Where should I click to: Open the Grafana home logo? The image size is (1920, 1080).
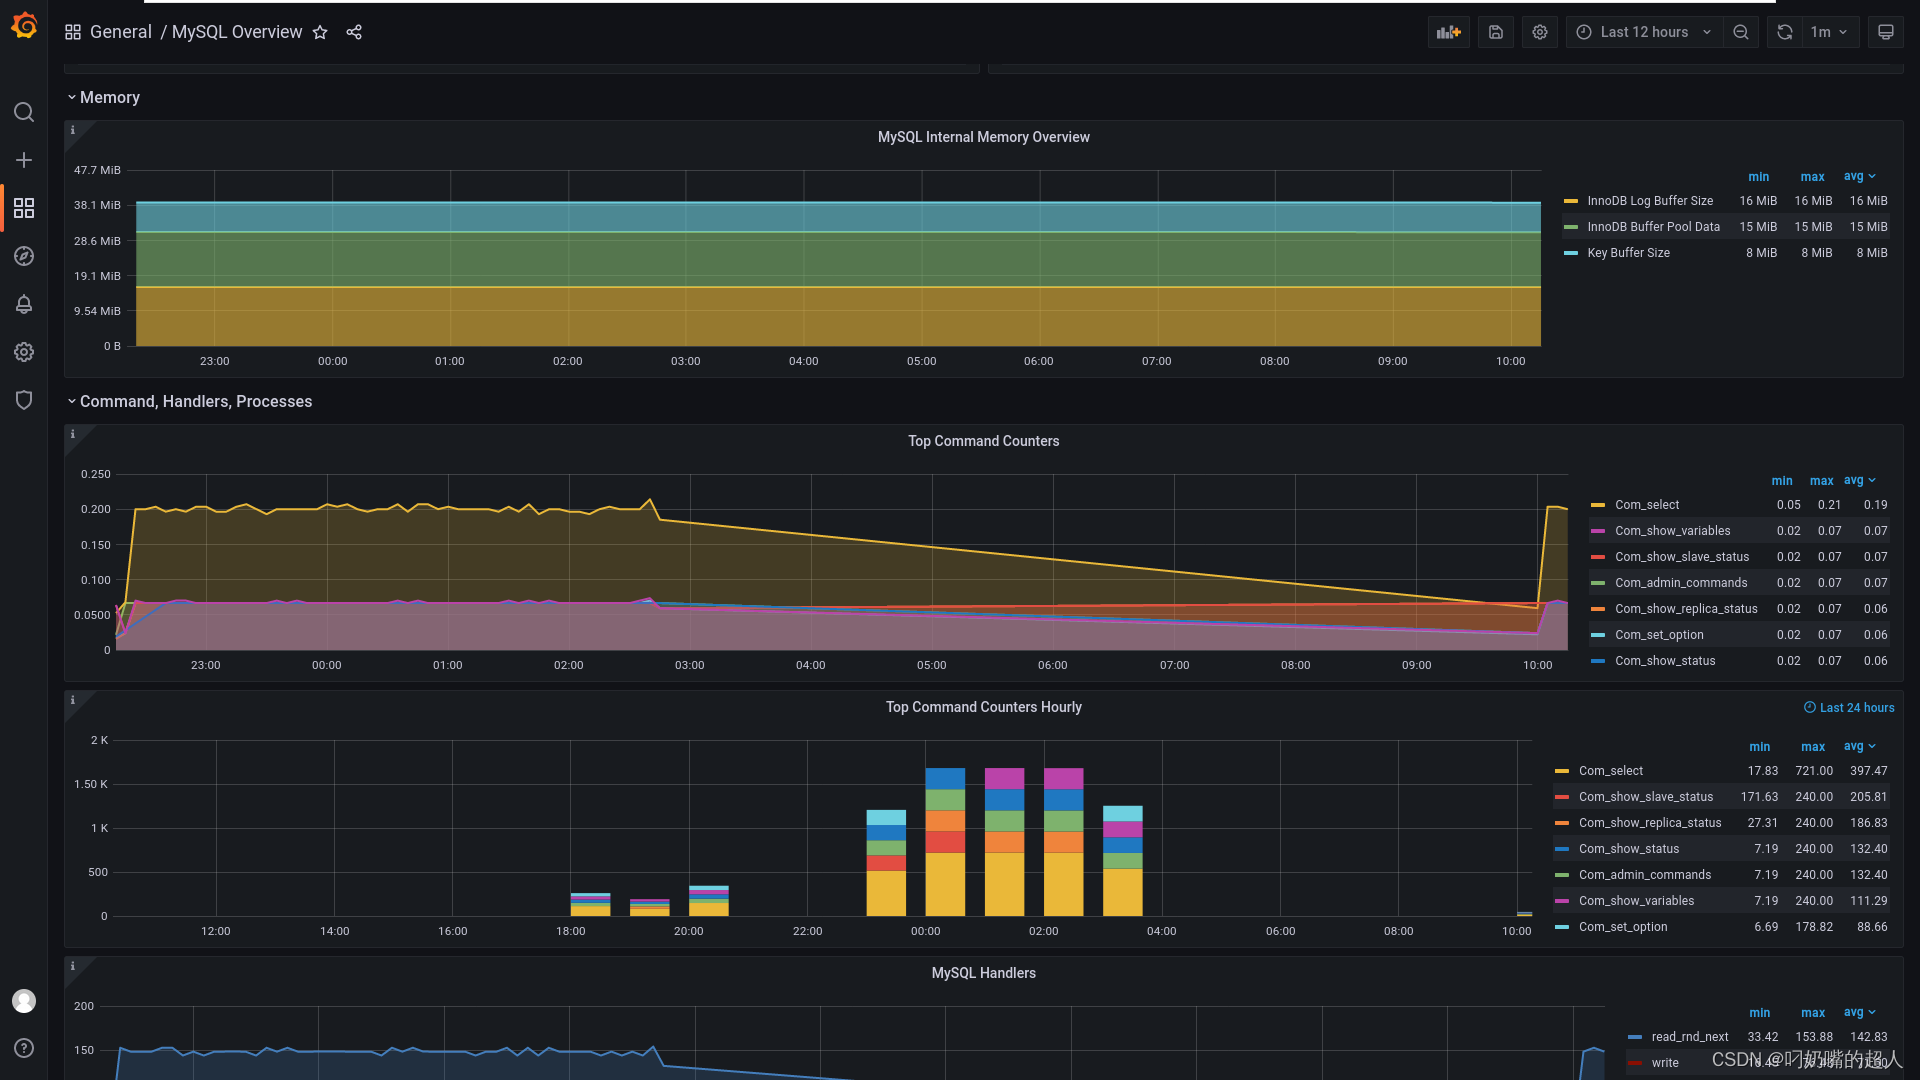[x=24, y=26]
